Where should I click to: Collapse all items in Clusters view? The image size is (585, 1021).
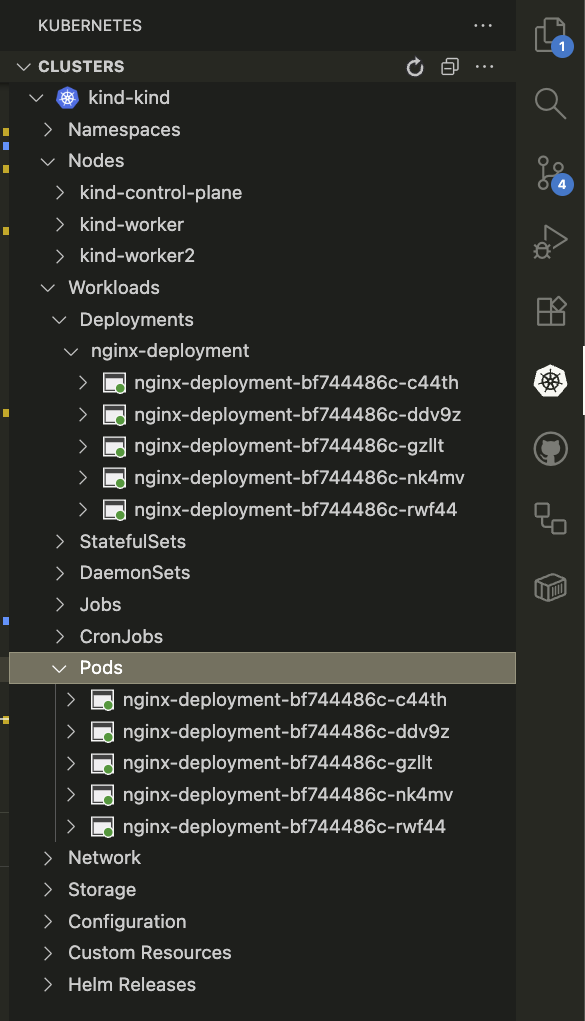[450, 66]
